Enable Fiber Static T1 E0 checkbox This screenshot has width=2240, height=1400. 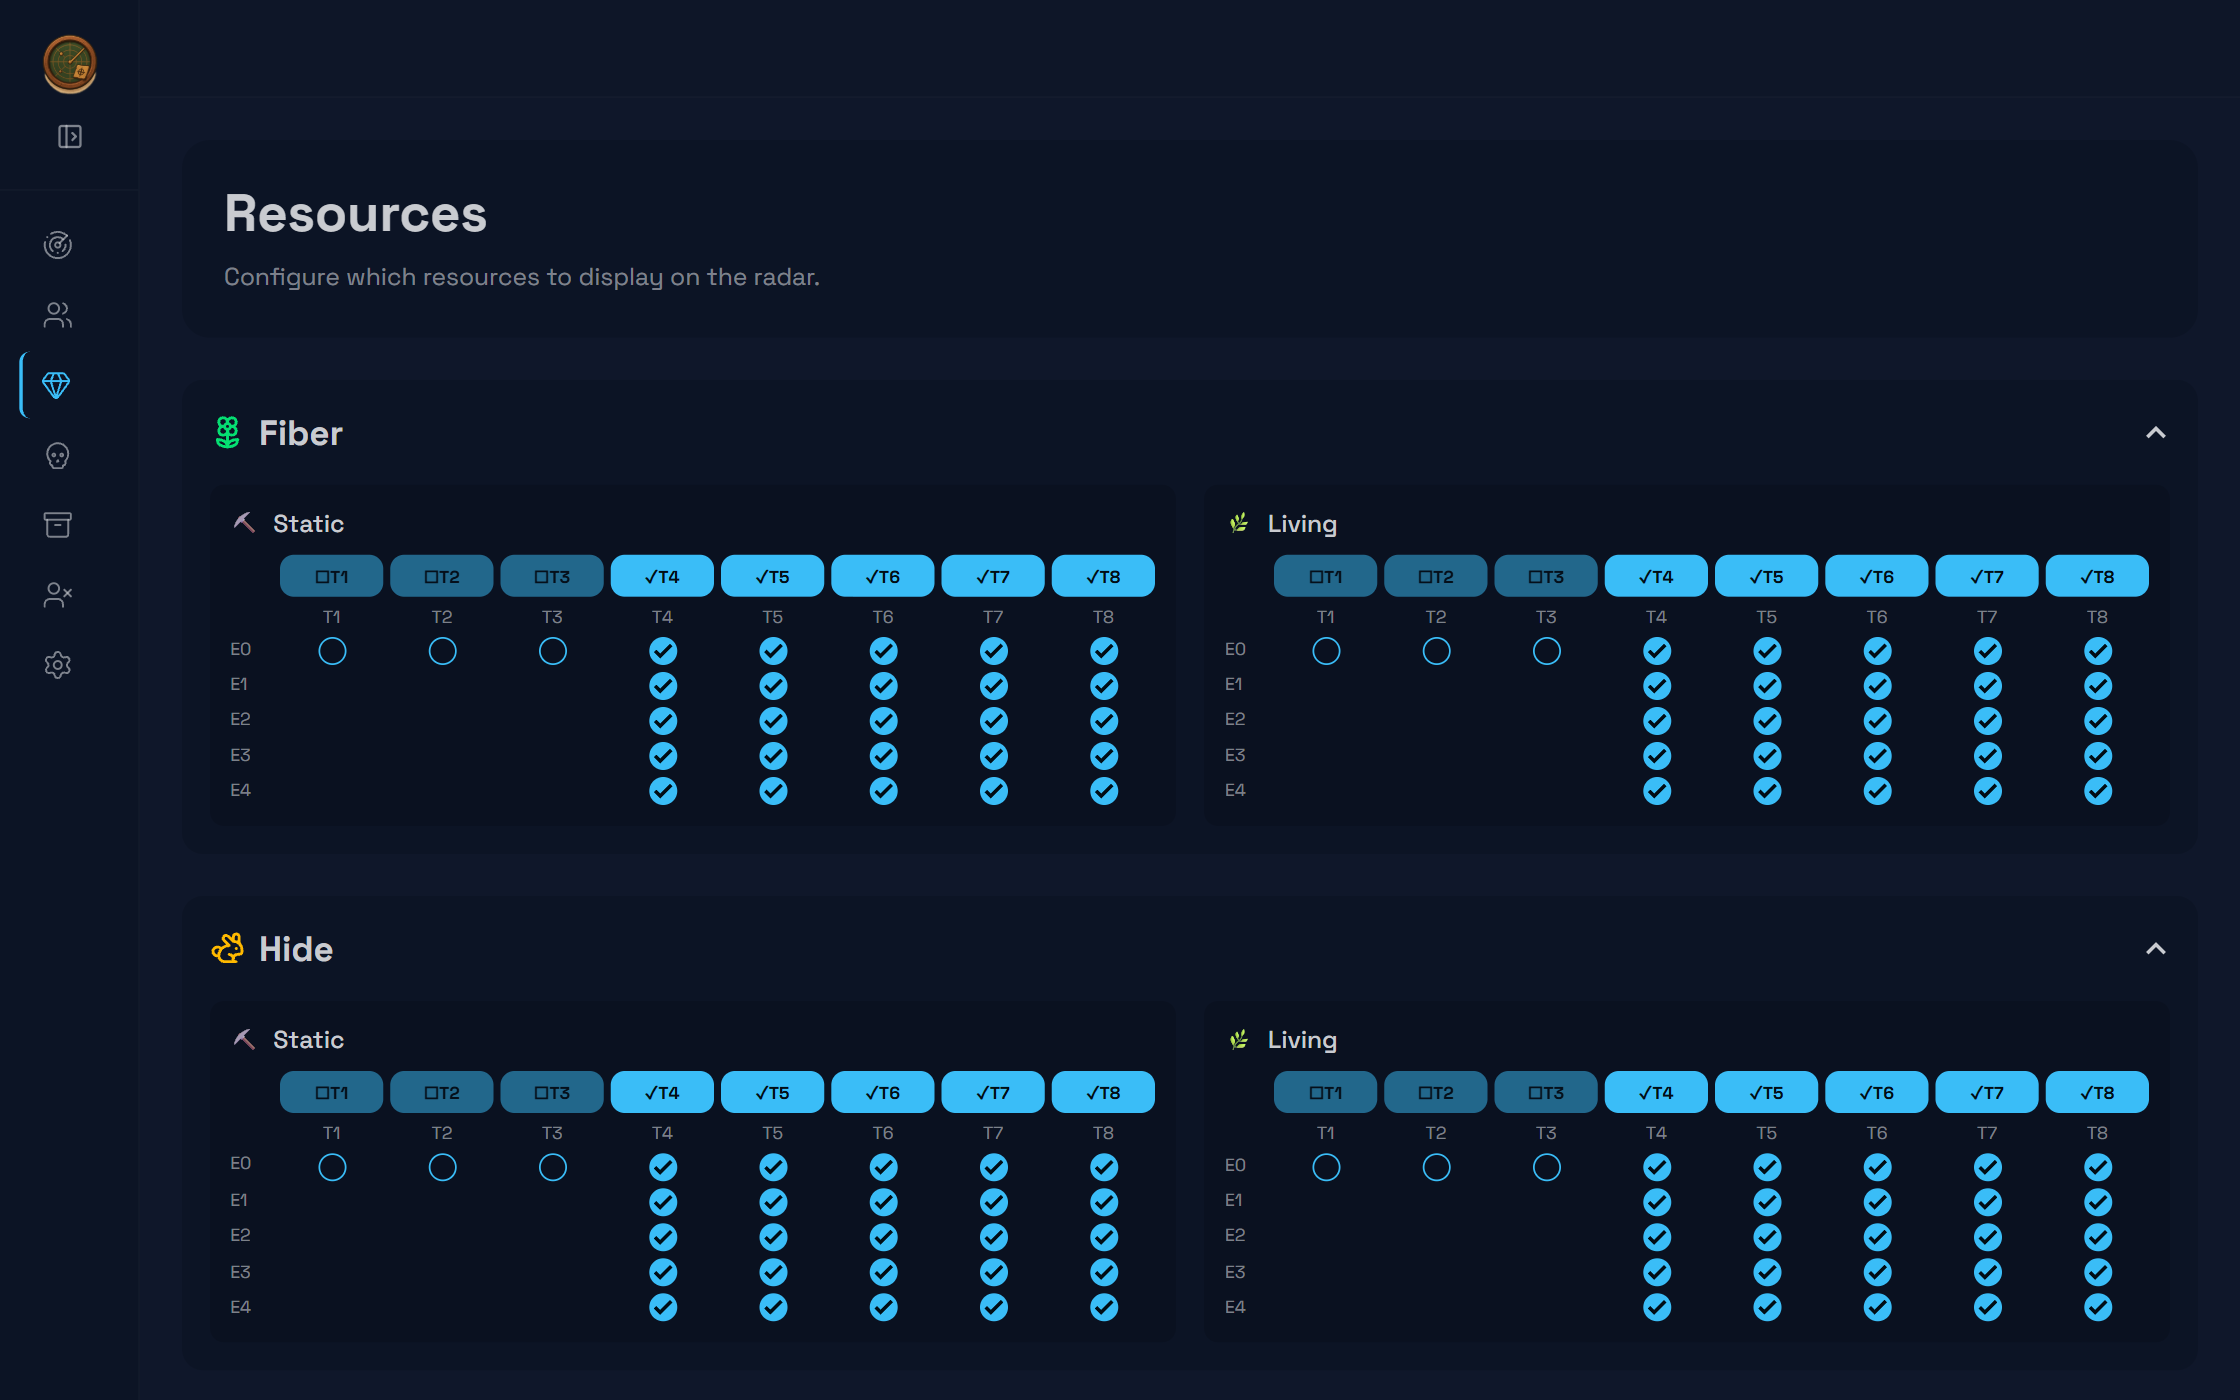(332, 651)
